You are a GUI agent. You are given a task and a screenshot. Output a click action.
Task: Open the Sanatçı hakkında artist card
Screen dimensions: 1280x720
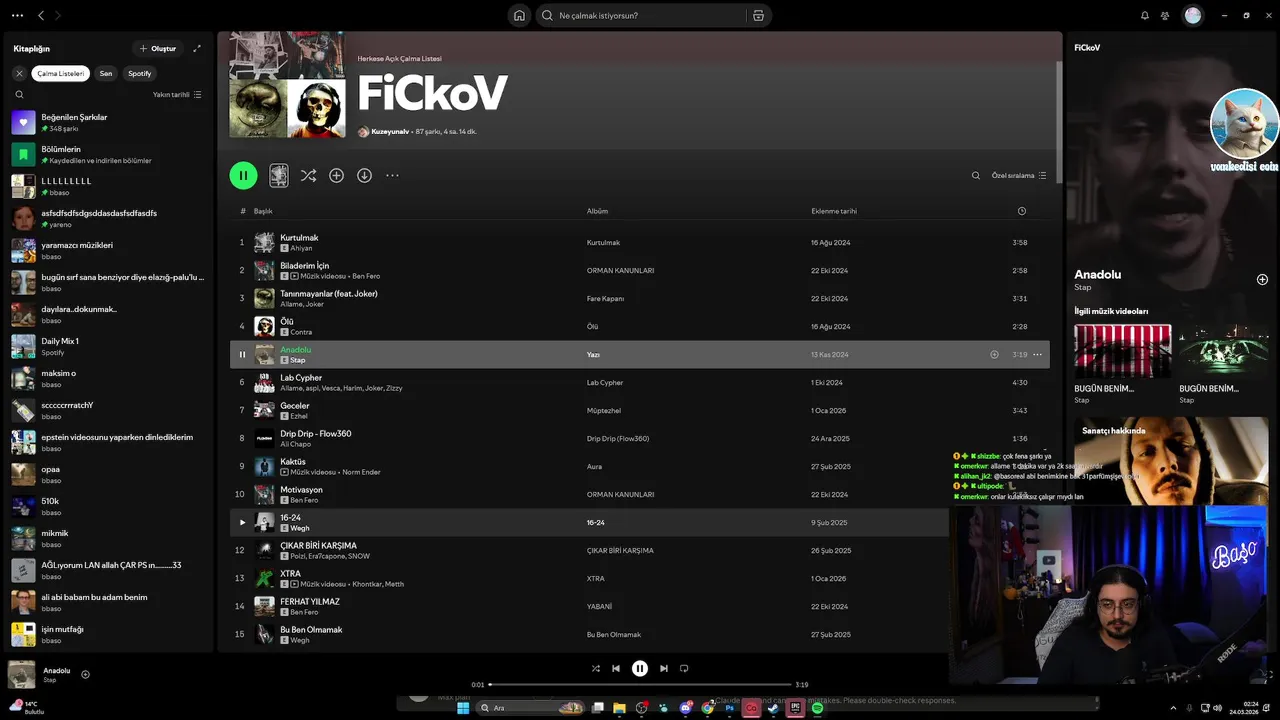(x=1170, y=460)
